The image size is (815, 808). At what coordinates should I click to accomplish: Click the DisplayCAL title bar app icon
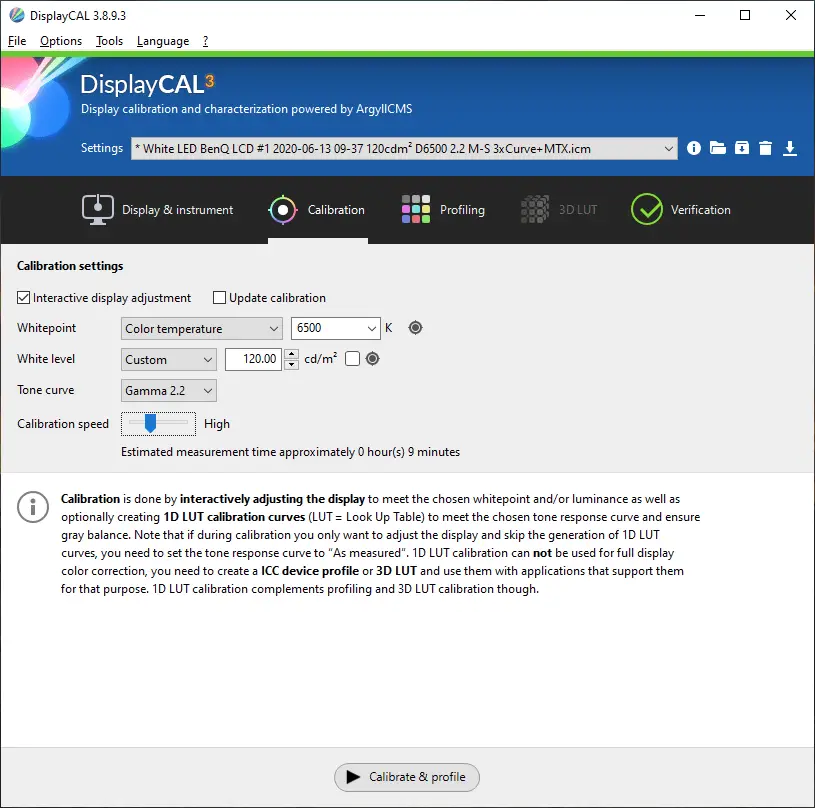[17, 15]
